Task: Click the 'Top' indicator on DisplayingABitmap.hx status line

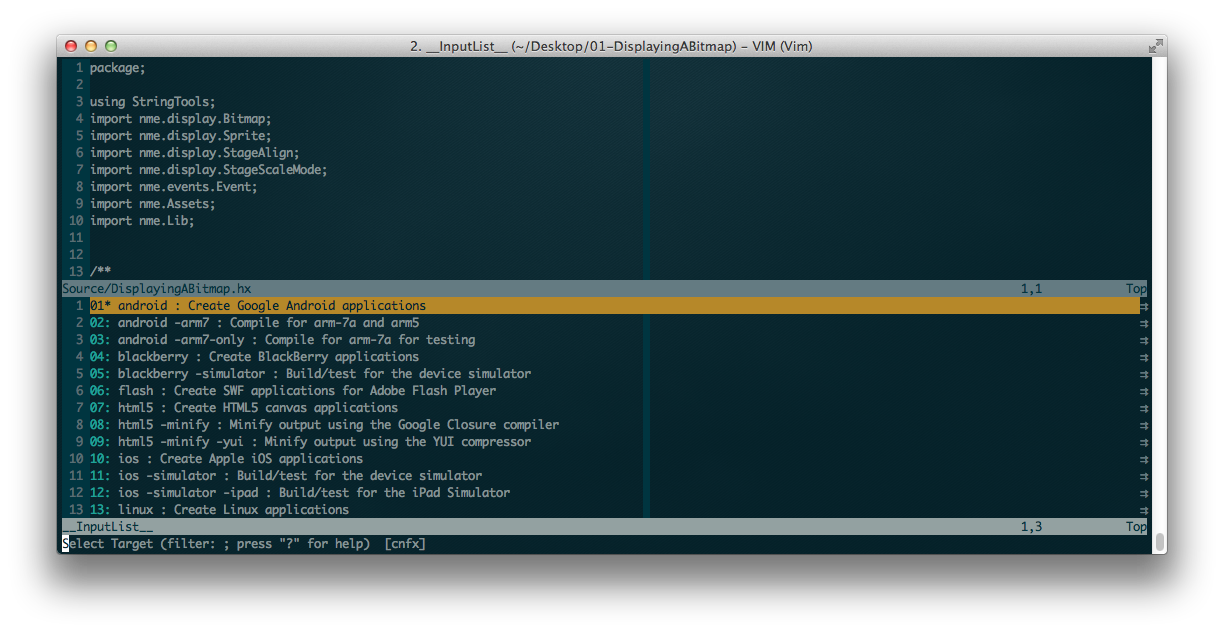Action: 1136,289
